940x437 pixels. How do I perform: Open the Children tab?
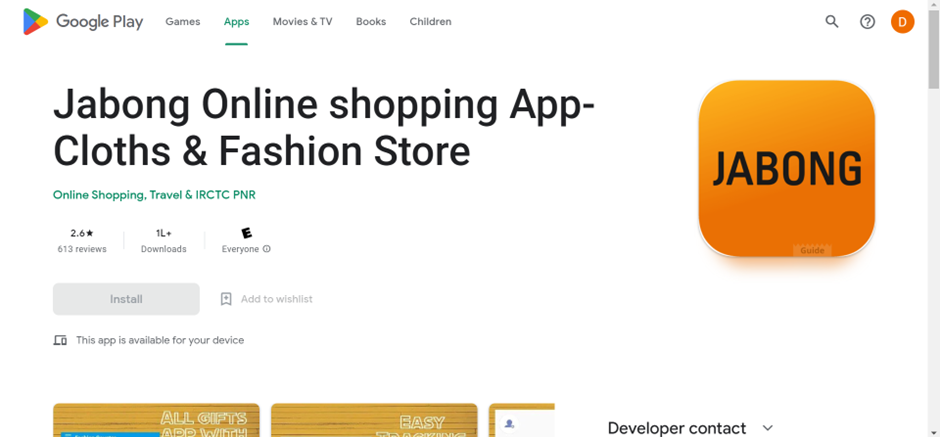pos(430,22)
